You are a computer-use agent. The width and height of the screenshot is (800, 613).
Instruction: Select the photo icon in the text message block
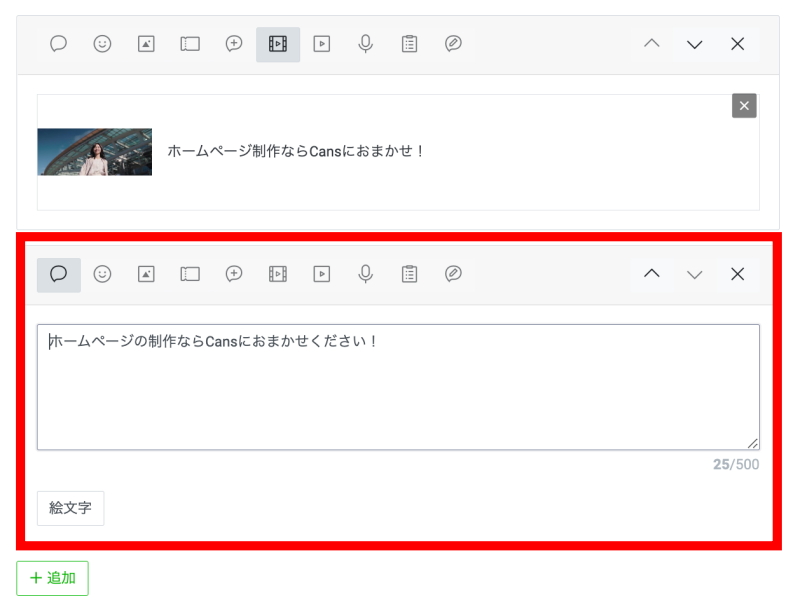coord(146,274)
